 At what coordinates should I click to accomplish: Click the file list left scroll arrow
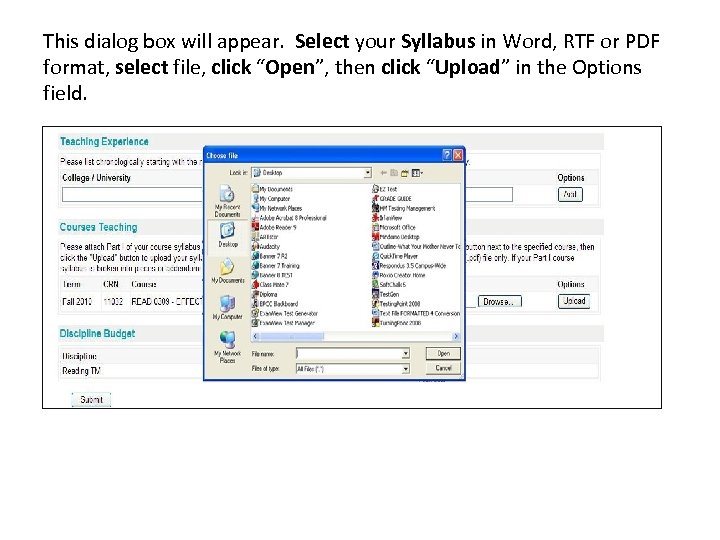click(x=255, y=337)
